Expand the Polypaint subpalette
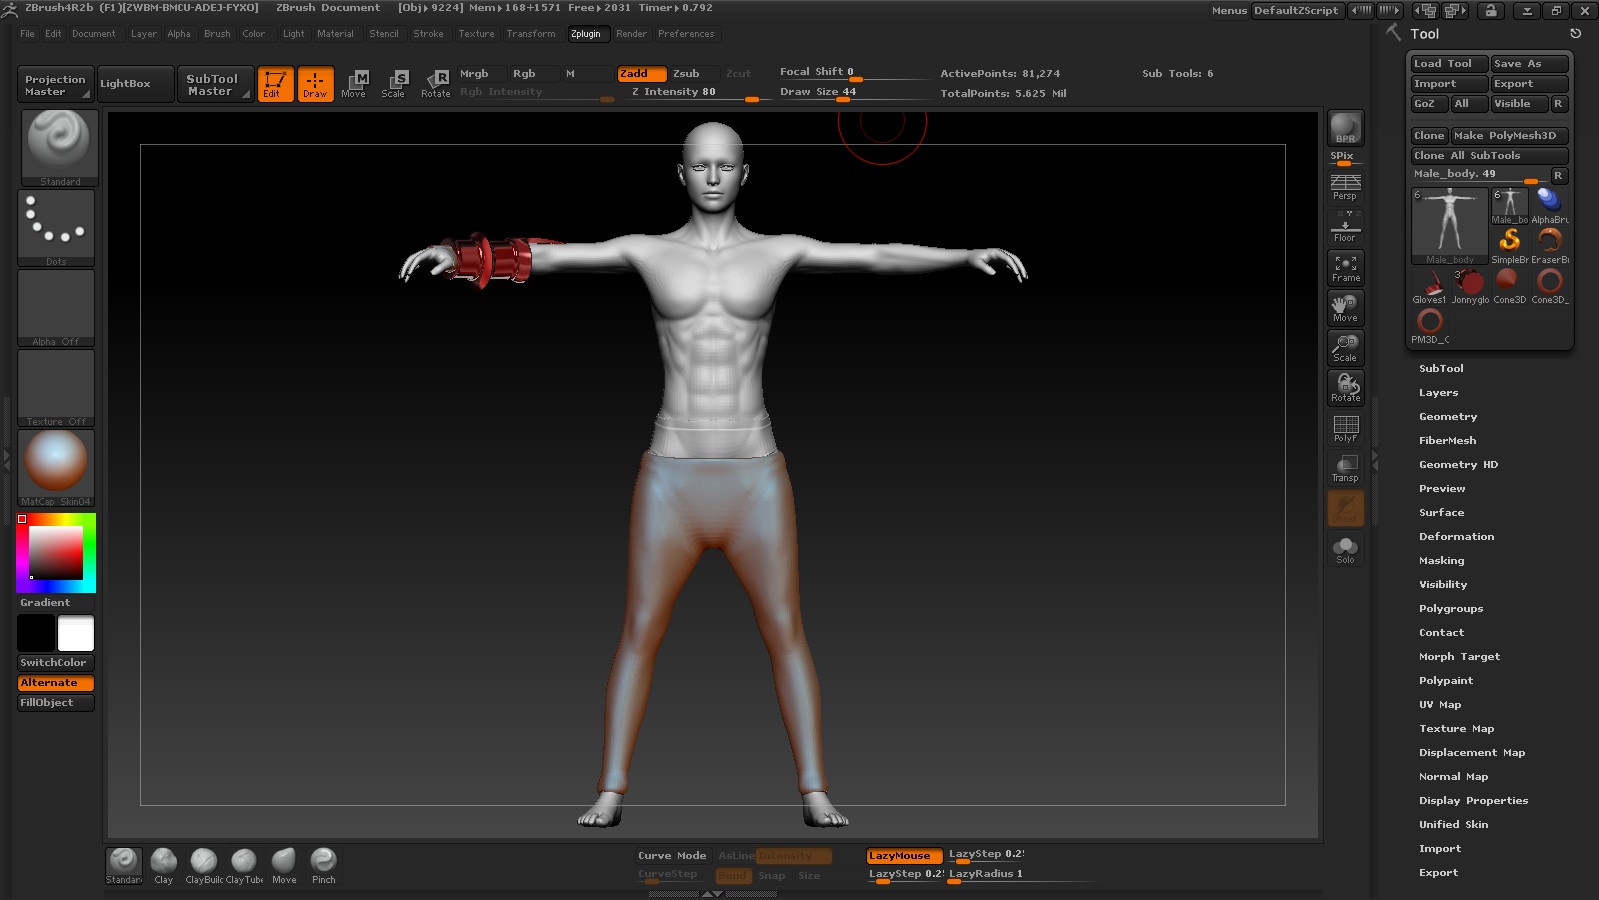The width and height of the screenshot is (1599, 900). pyautogui.click(x=1446, y=681)
